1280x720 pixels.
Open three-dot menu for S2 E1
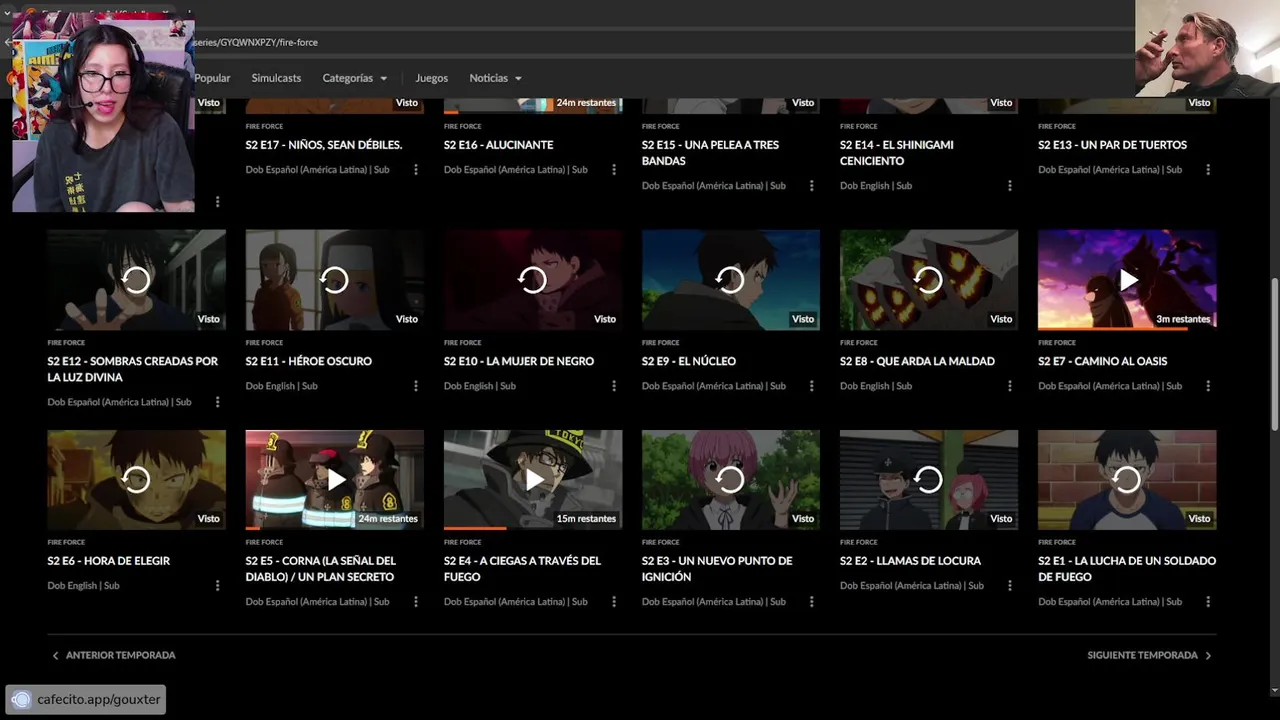[1208, 602]
